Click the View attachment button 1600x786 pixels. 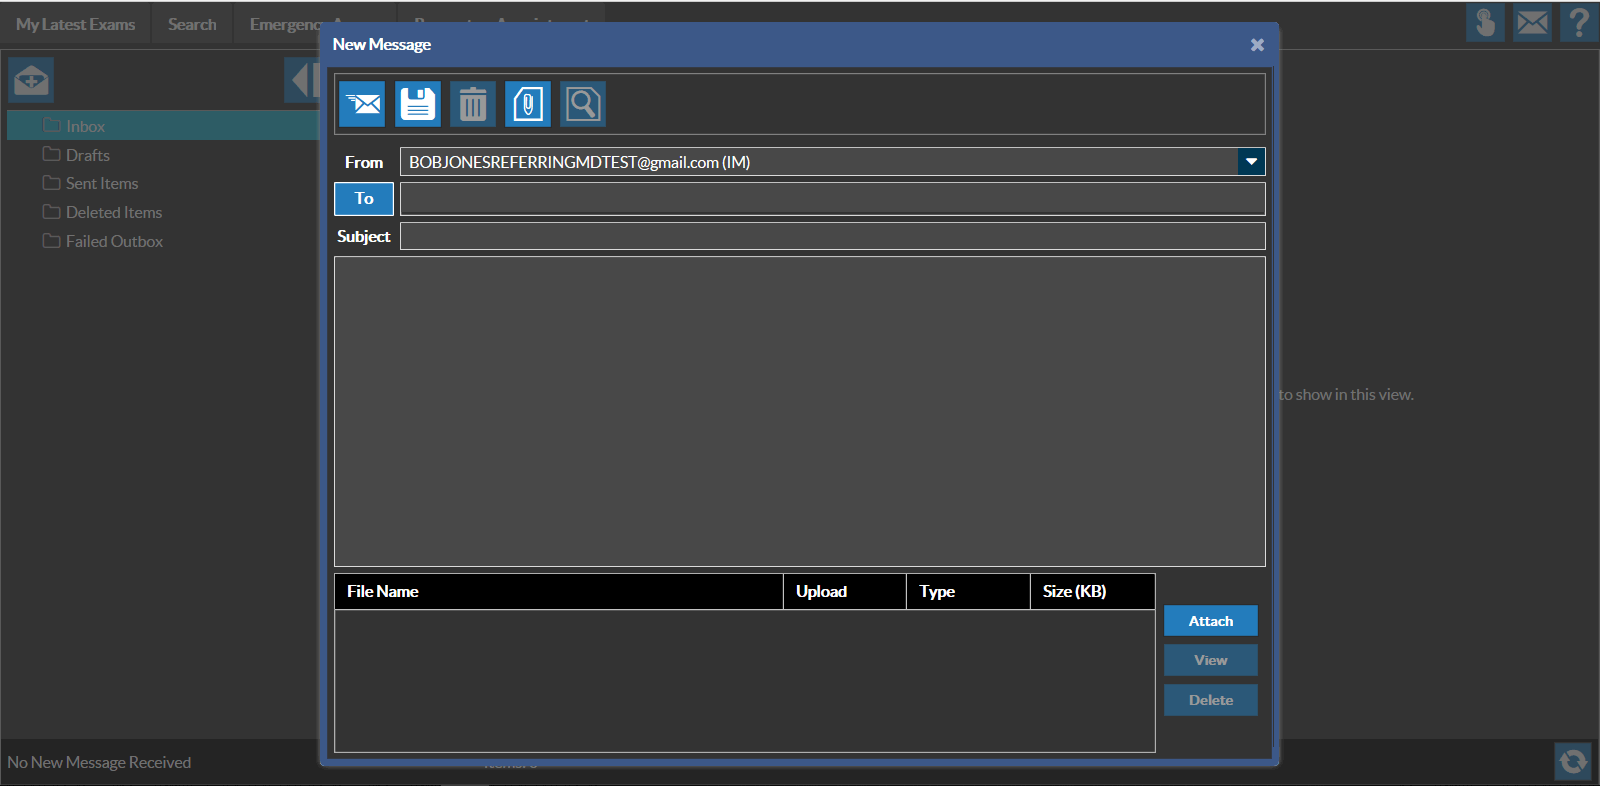coord(1210,660)
